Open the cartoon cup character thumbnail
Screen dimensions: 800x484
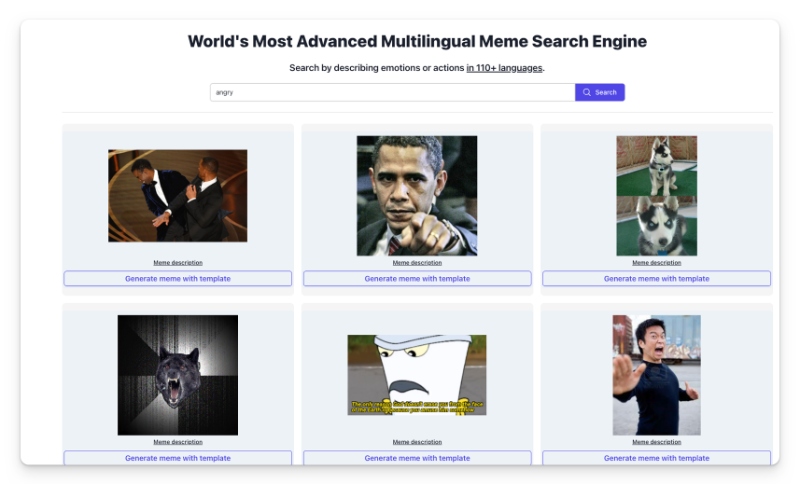pyautogui.click(x=417, y=375)
